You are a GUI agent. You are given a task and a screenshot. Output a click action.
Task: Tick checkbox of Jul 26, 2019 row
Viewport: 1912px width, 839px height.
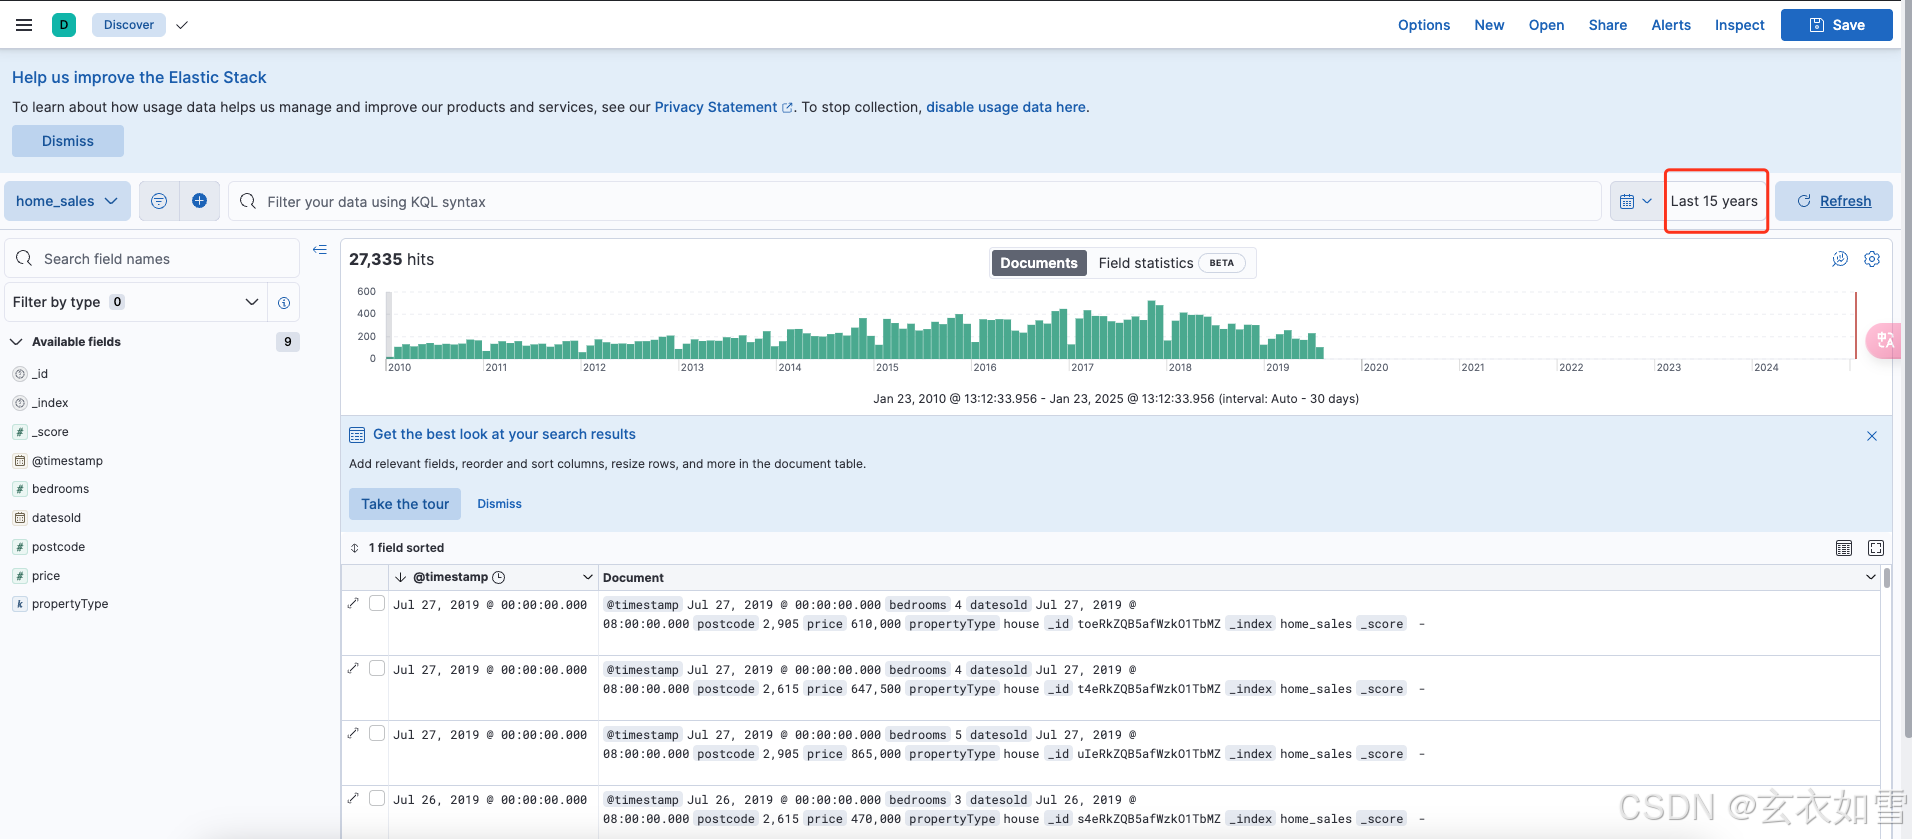tap(377, 798)
